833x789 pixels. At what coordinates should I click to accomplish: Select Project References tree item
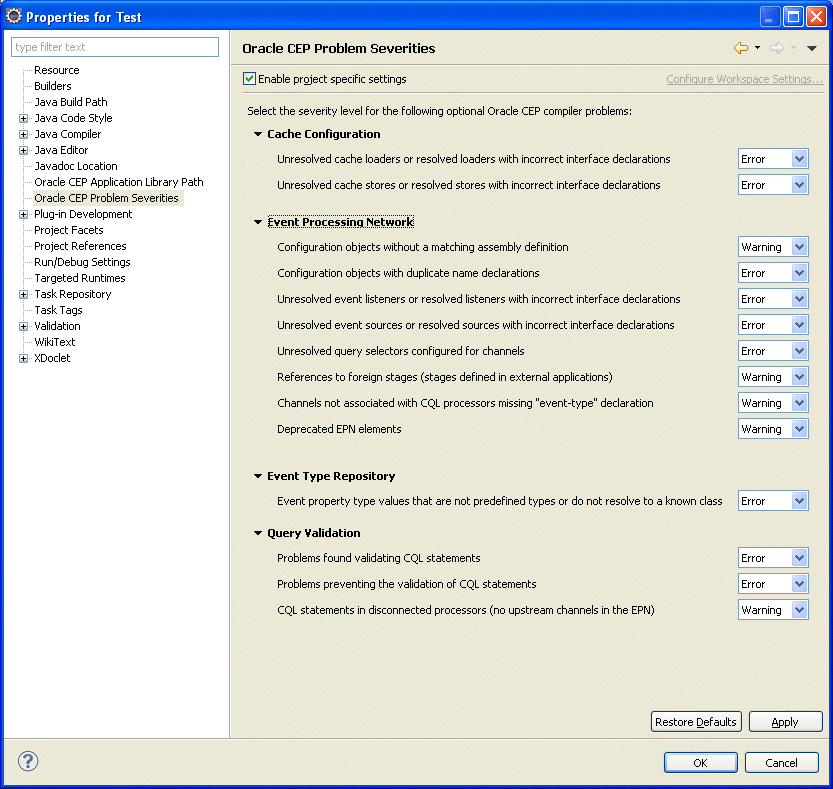coord(80,246)
